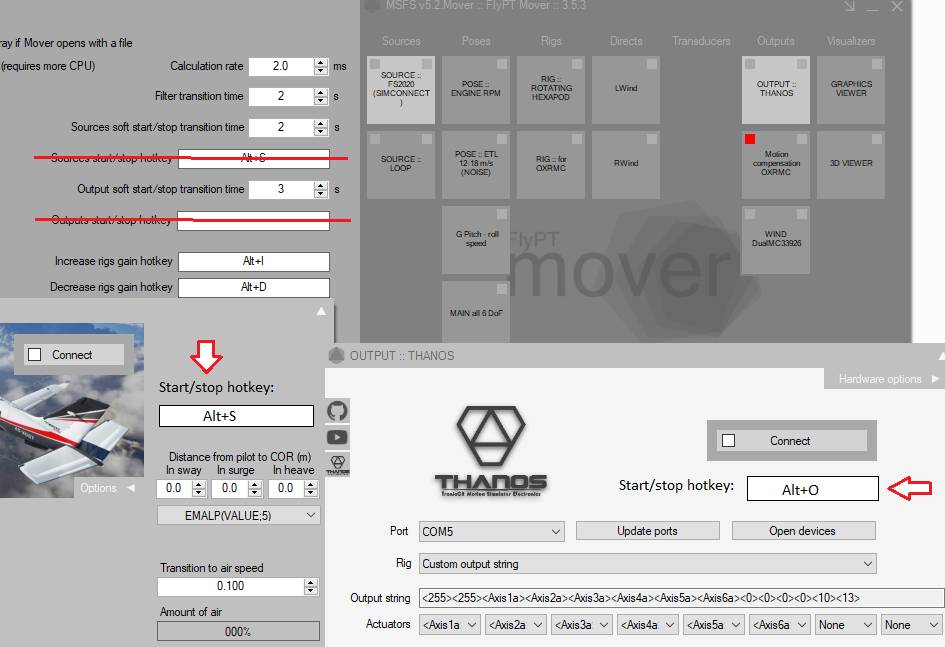
Task: Toggle the Connect checkbox in the source panel
Action: coord(35,355)
